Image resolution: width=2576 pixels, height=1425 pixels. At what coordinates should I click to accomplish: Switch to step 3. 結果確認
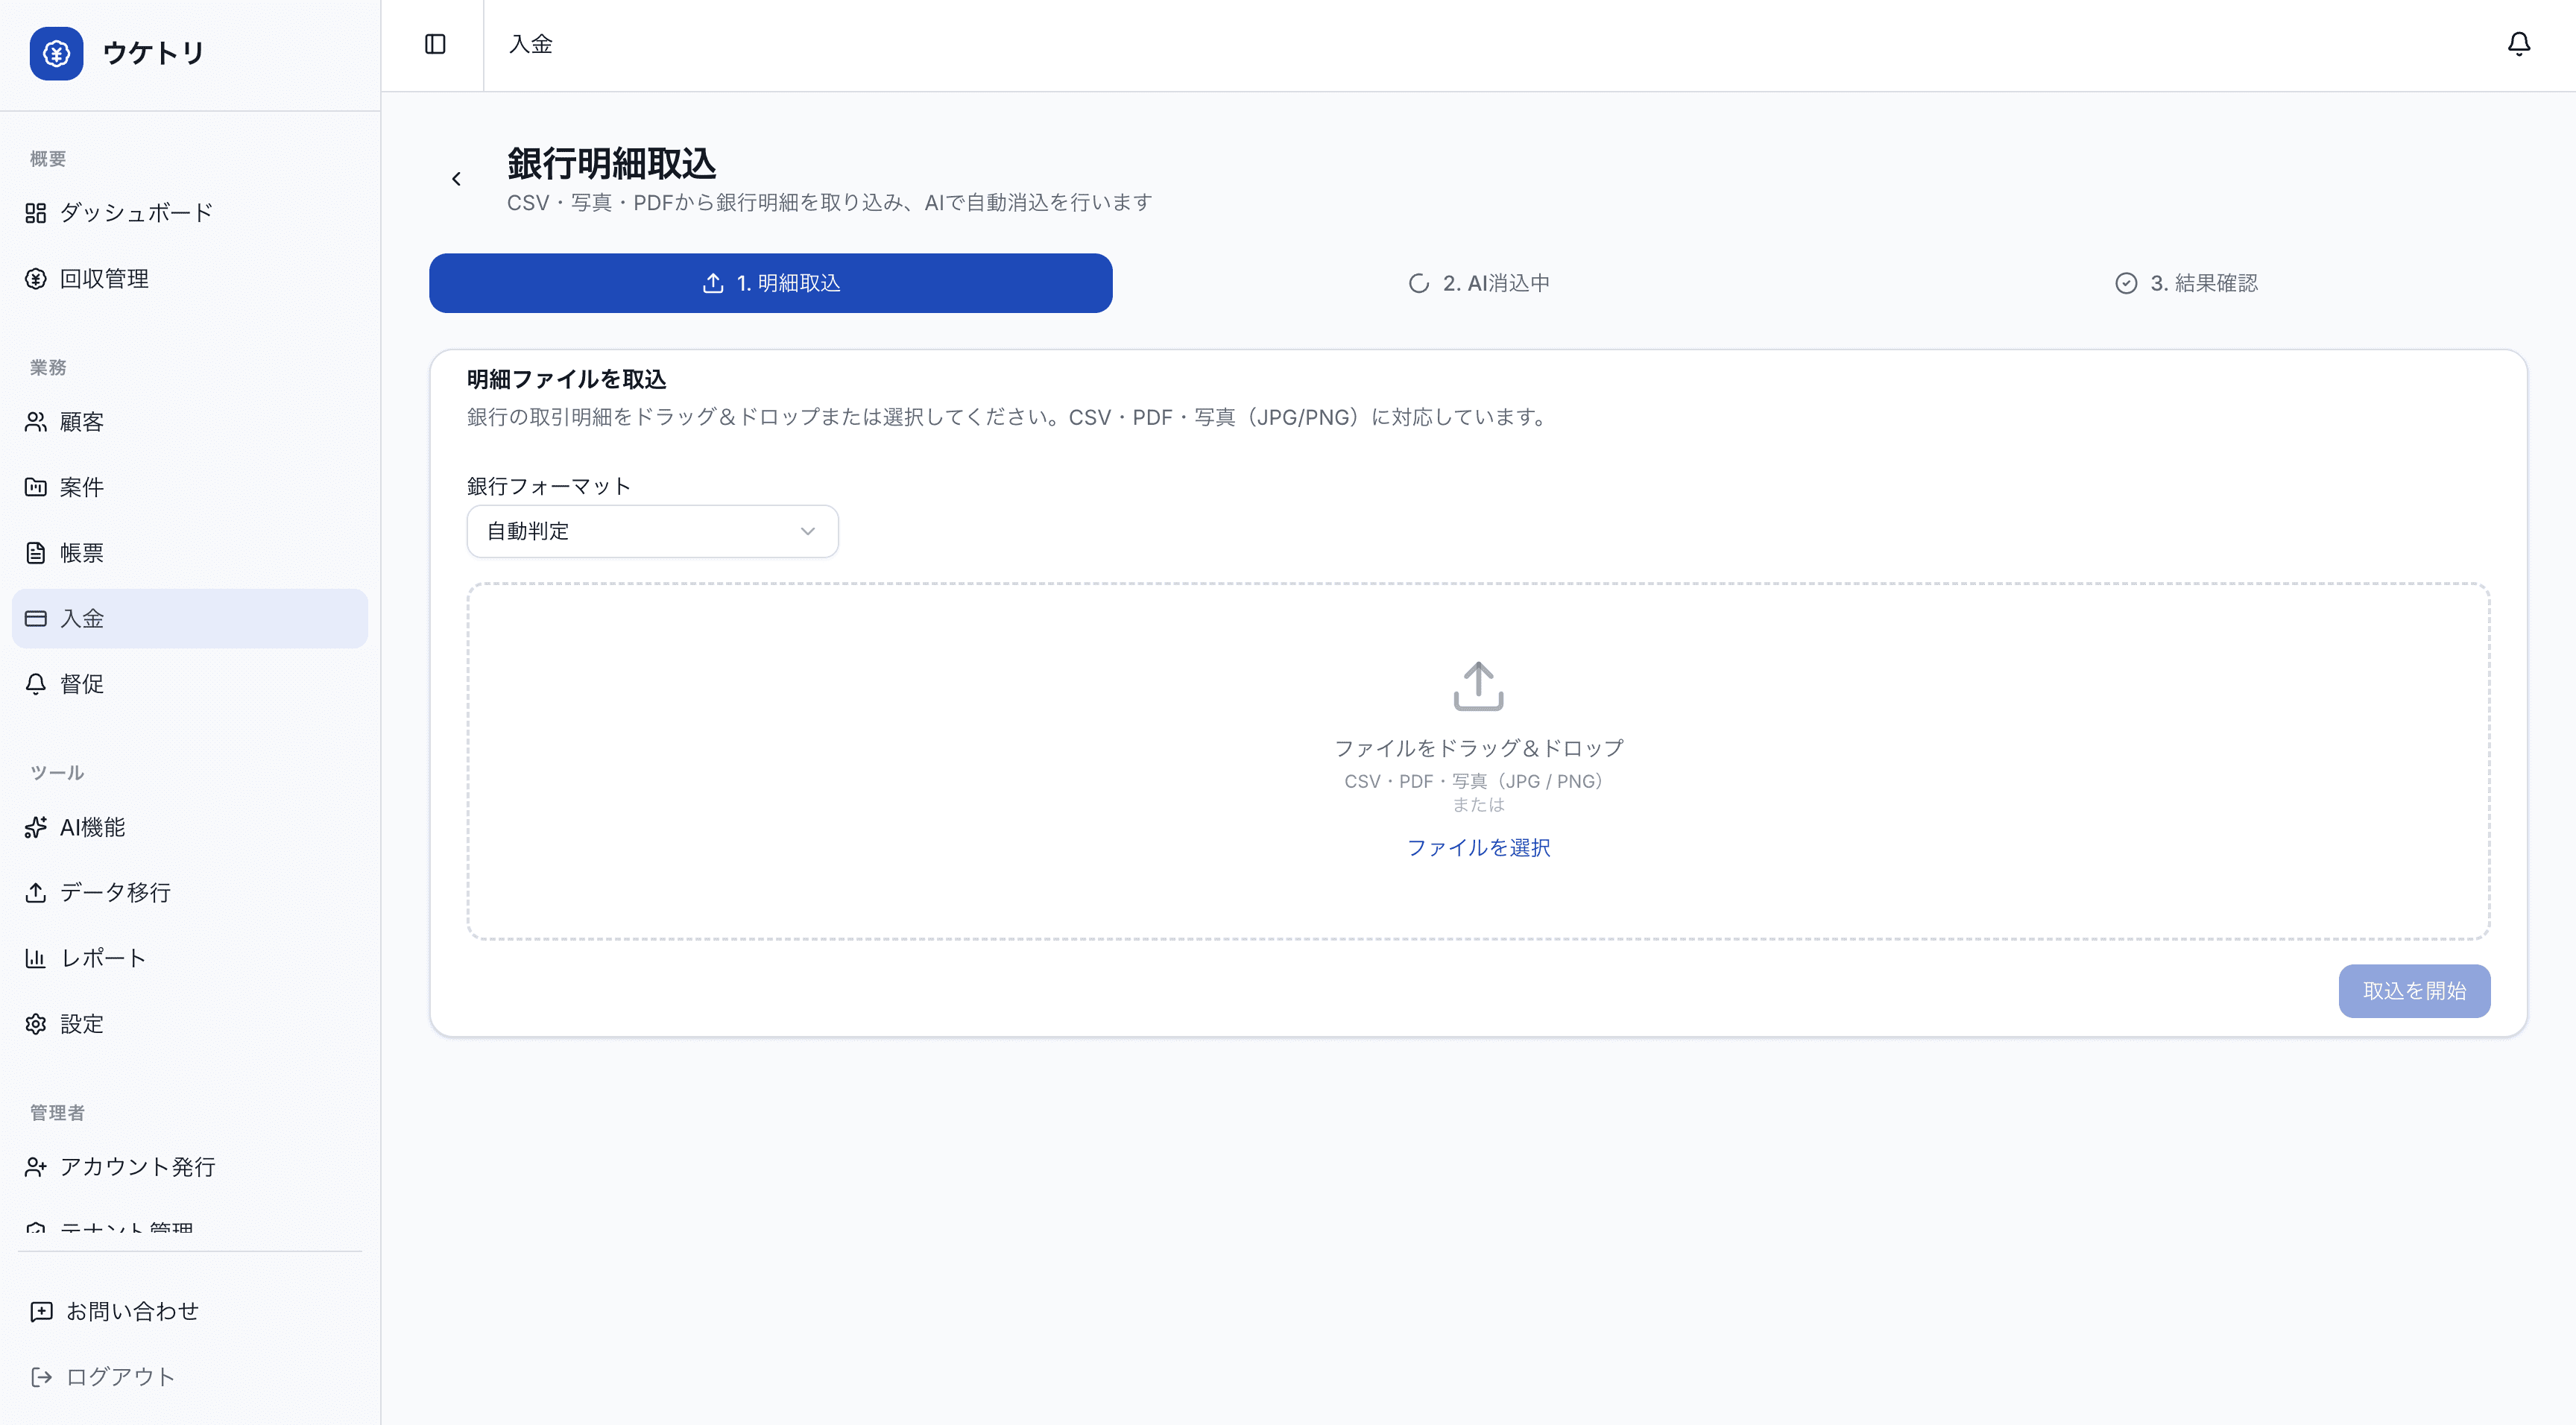(2186, 283)
